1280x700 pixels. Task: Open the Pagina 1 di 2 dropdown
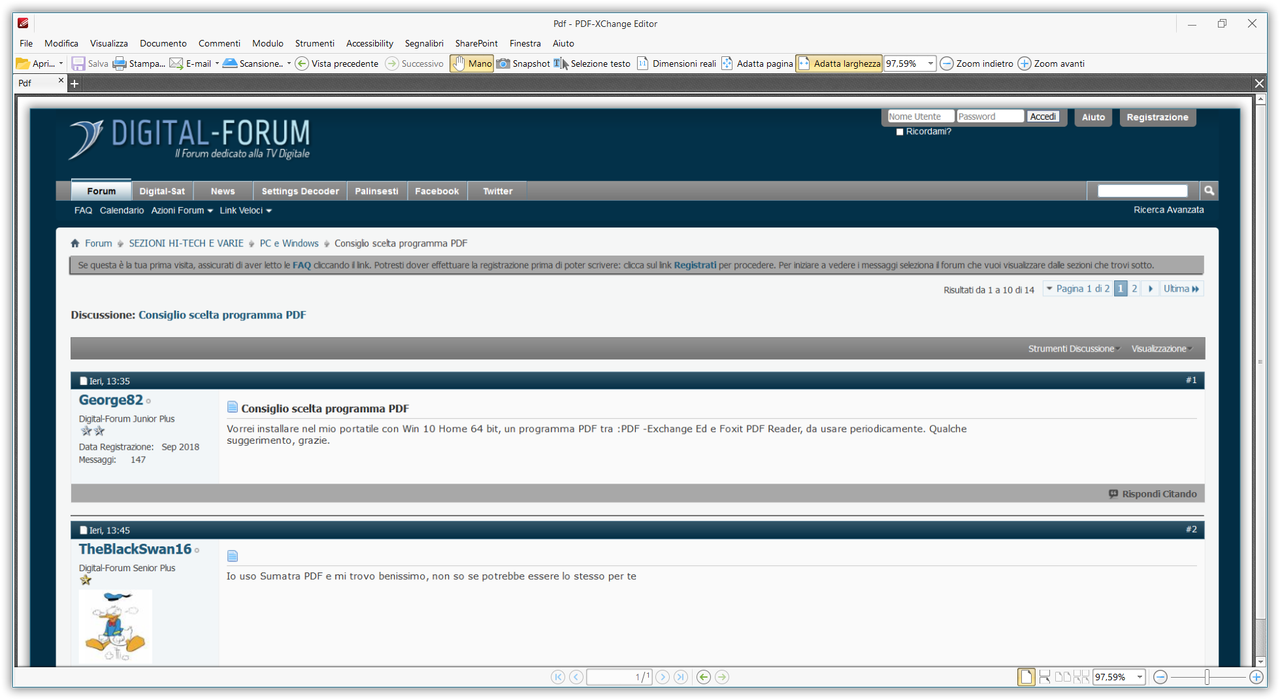pos(1076,289)
